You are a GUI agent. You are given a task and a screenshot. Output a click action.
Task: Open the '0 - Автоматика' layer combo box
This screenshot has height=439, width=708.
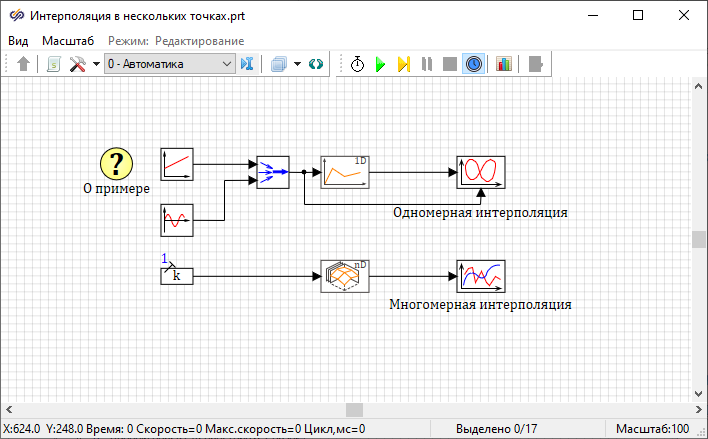click(x=169, y=64)
